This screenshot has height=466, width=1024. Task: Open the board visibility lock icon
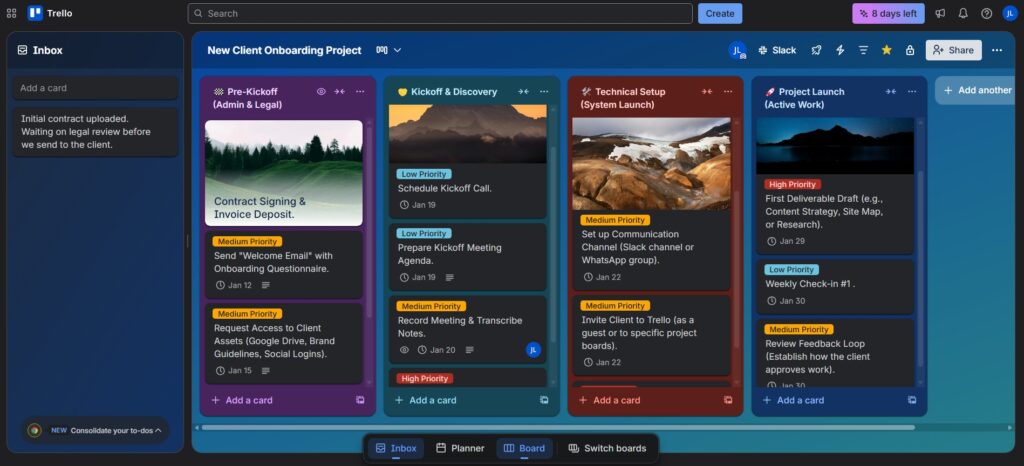tap(910, 50)
